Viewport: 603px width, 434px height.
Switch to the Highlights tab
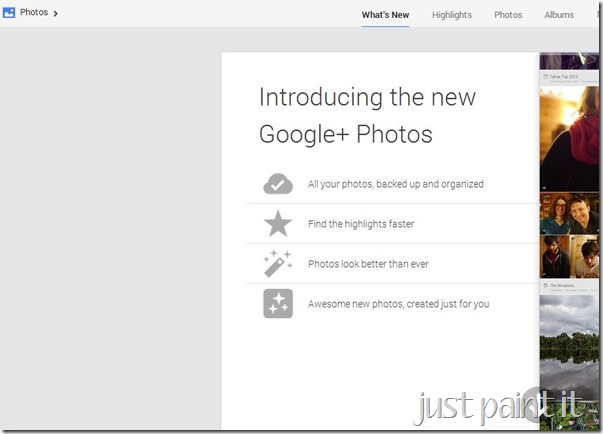click(452, 15)
